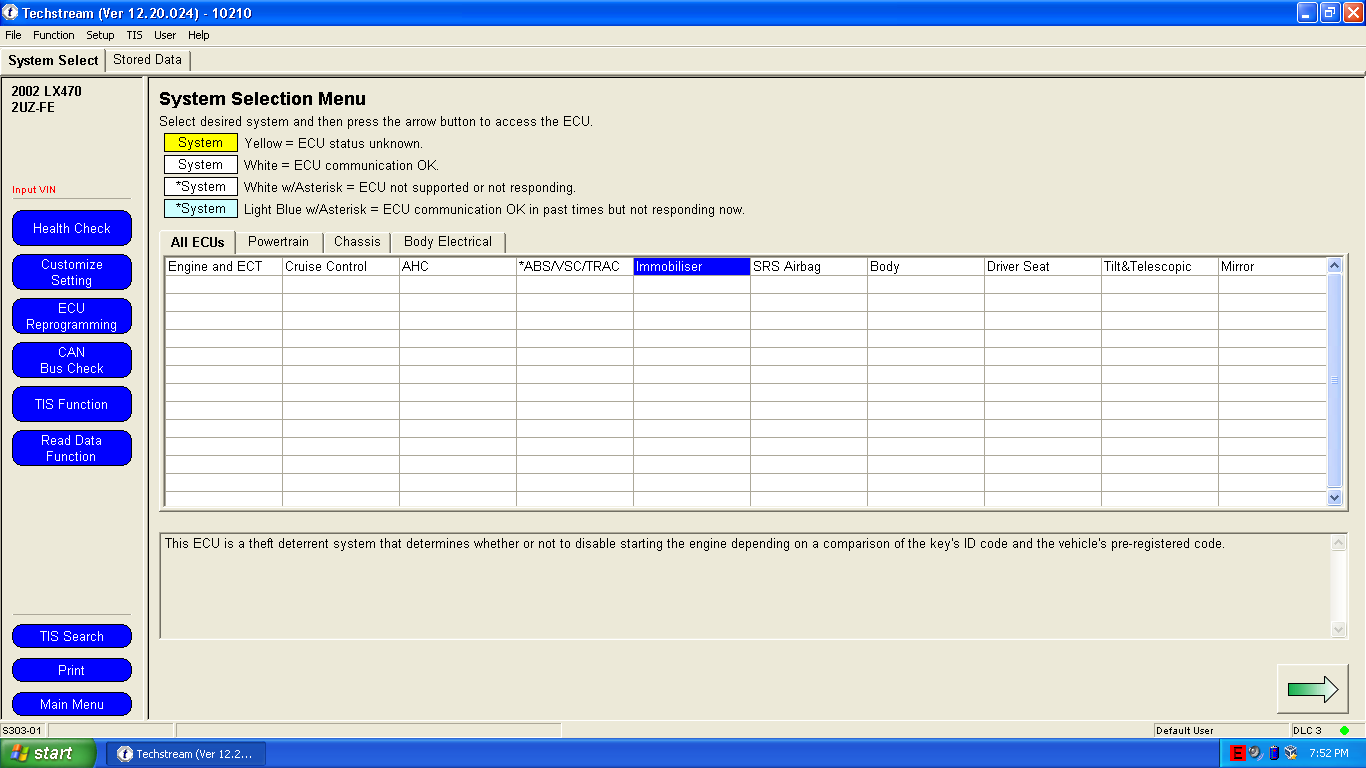Click the TIS Search button
1366x768 pixels.
tap(72, 637)
